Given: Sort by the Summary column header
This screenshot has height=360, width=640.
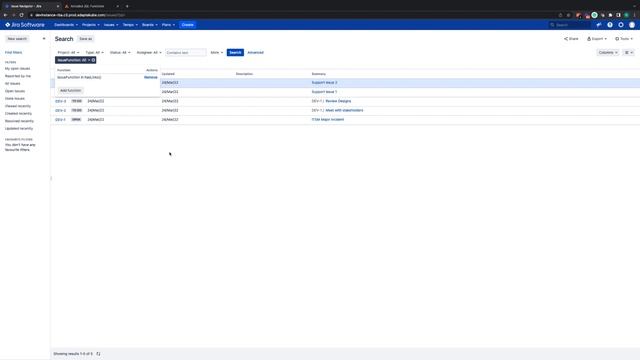Looking at the screenshot, I should pyautogui.click(x=319, y=74).
